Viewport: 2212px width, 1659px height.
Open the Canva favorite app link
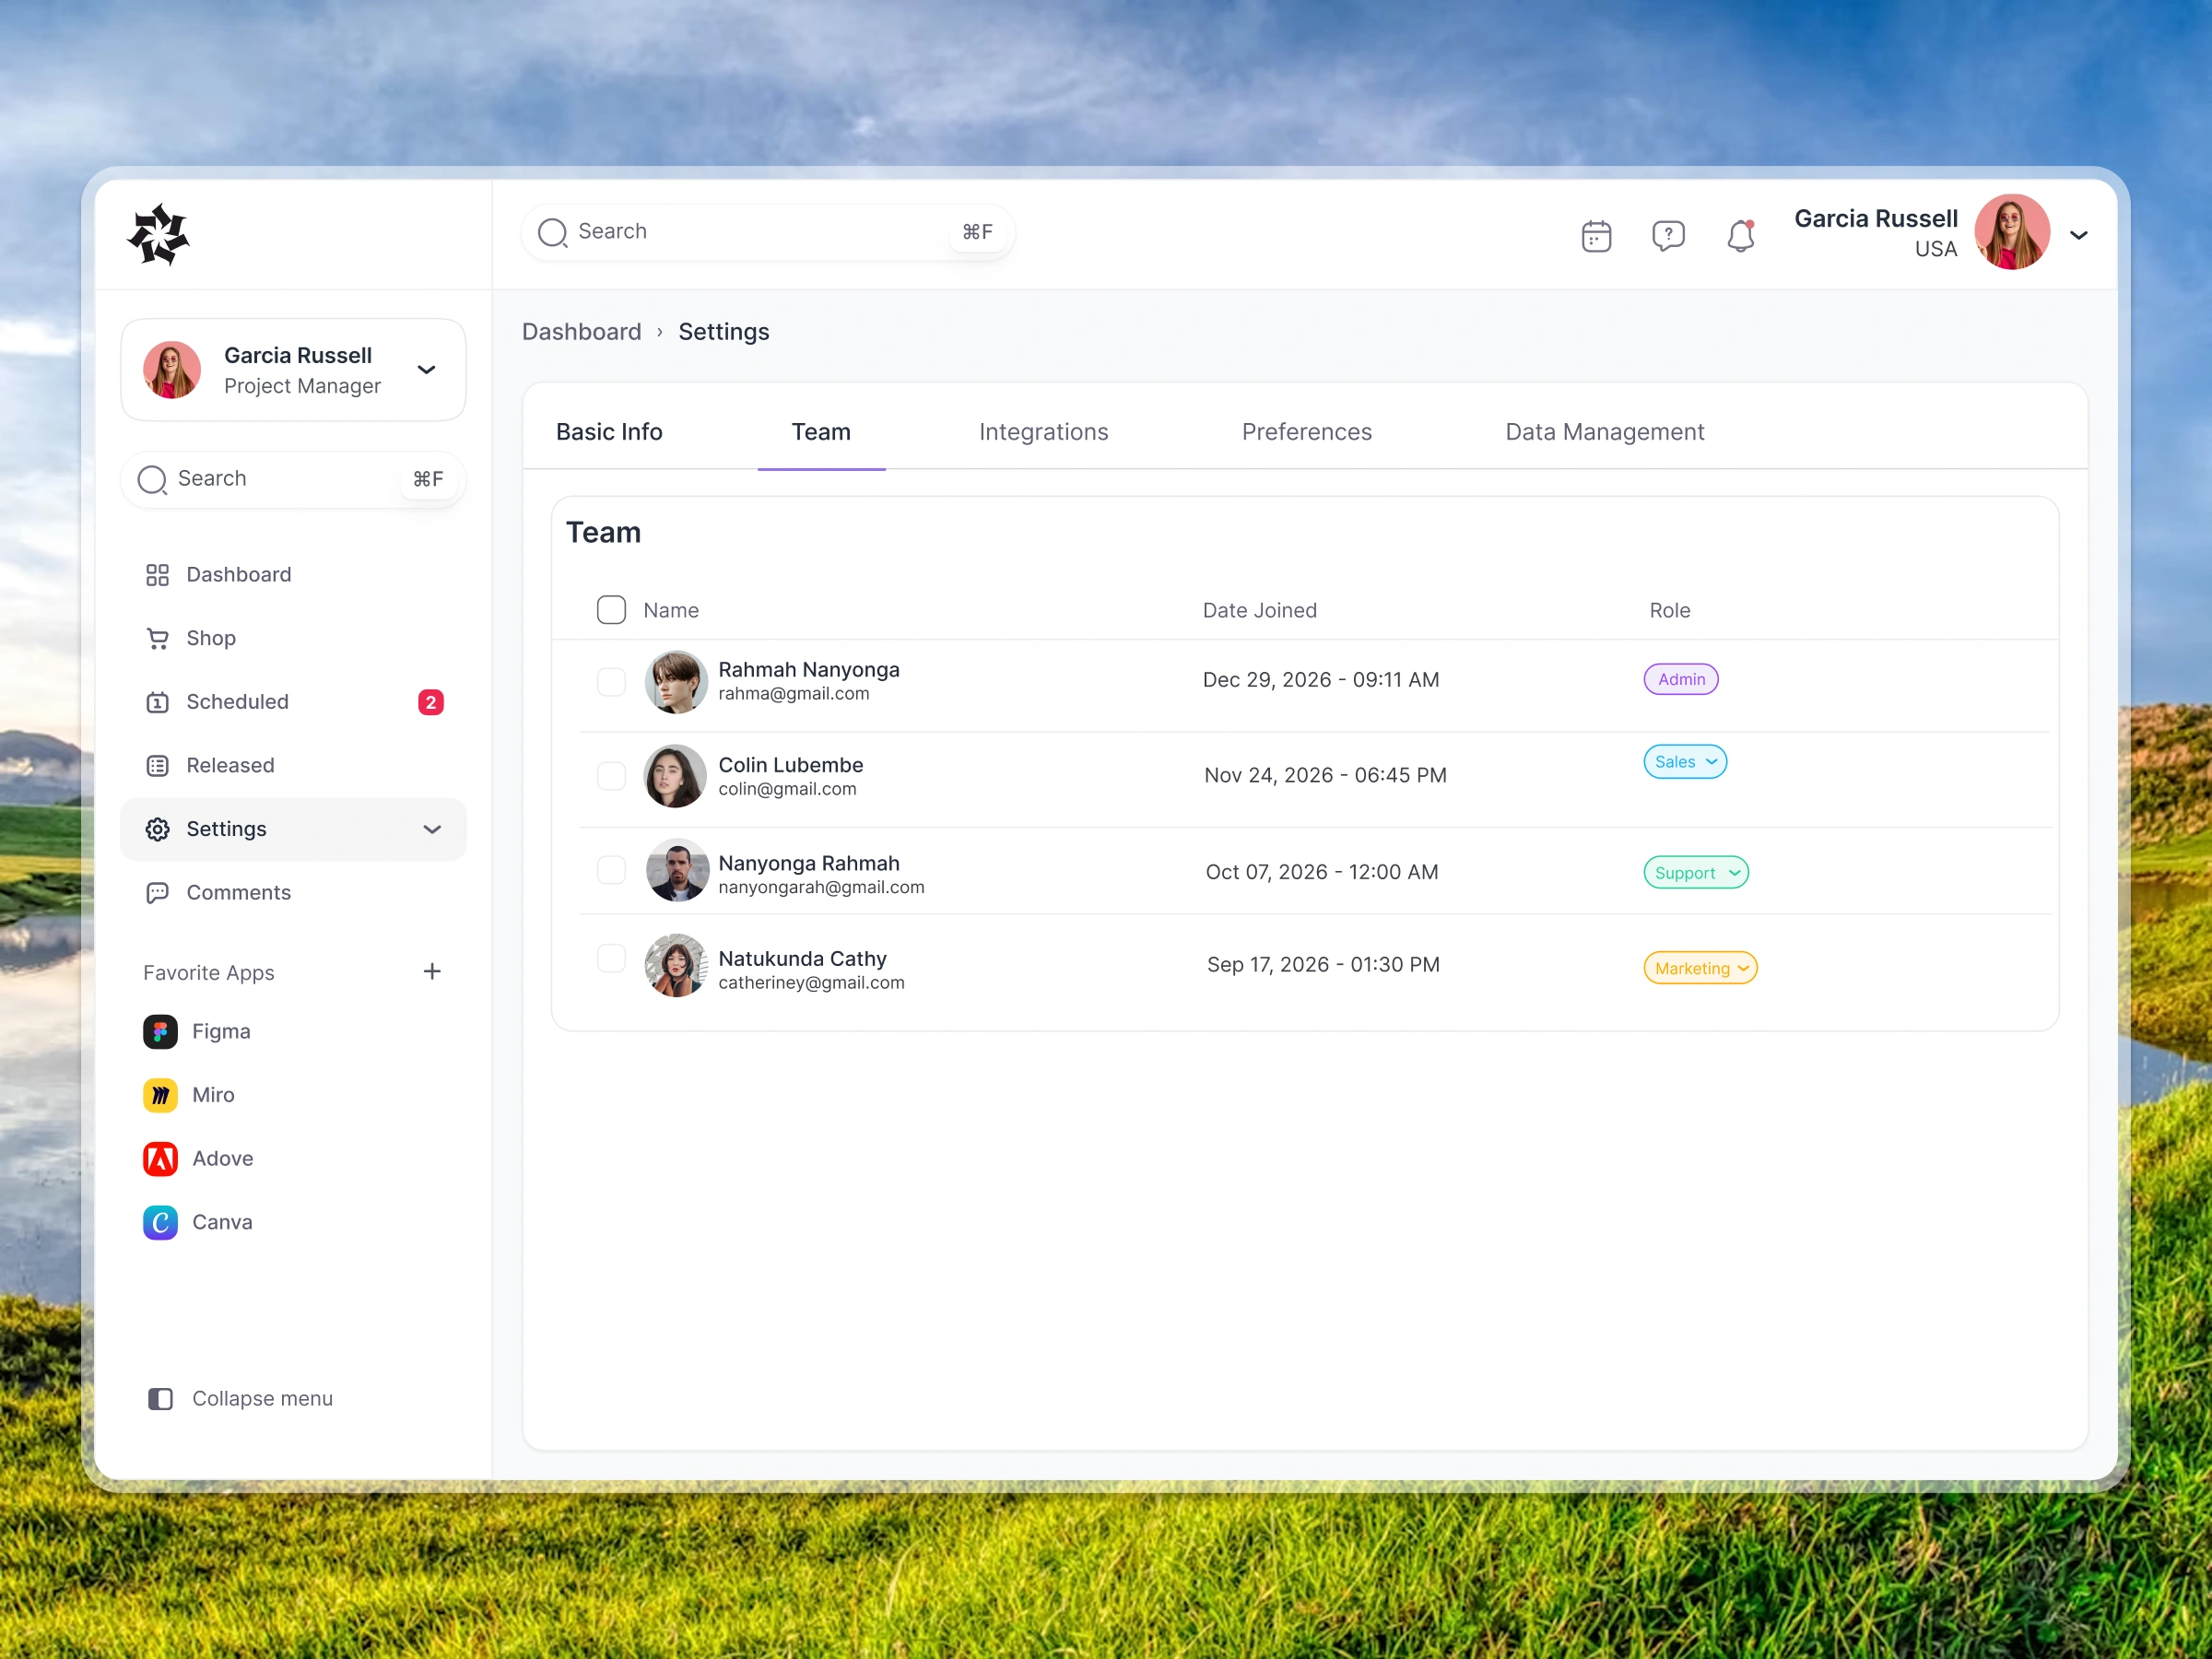[222, 1222]
